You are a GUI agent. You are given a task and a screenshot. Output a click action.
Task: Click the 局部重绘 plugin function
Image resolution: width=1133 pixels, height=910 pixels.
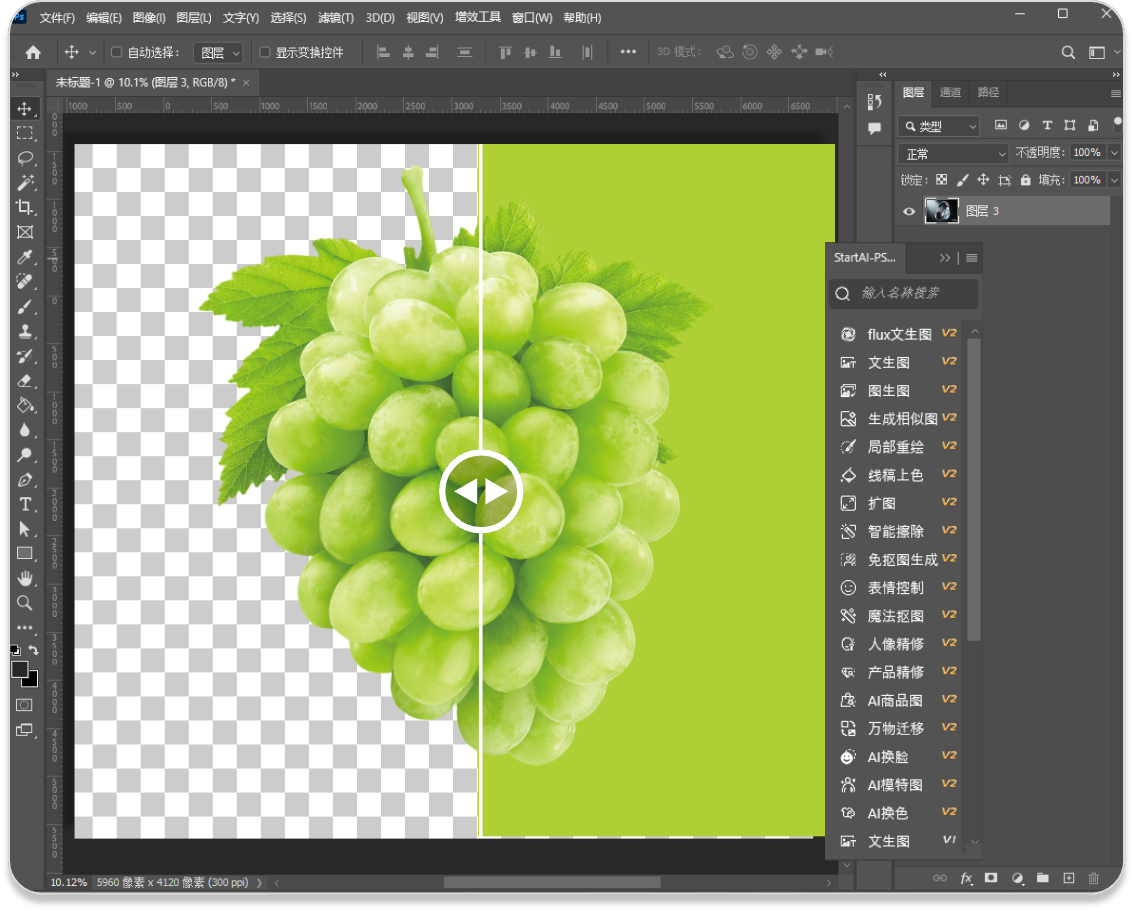click(x=895, y=447)
